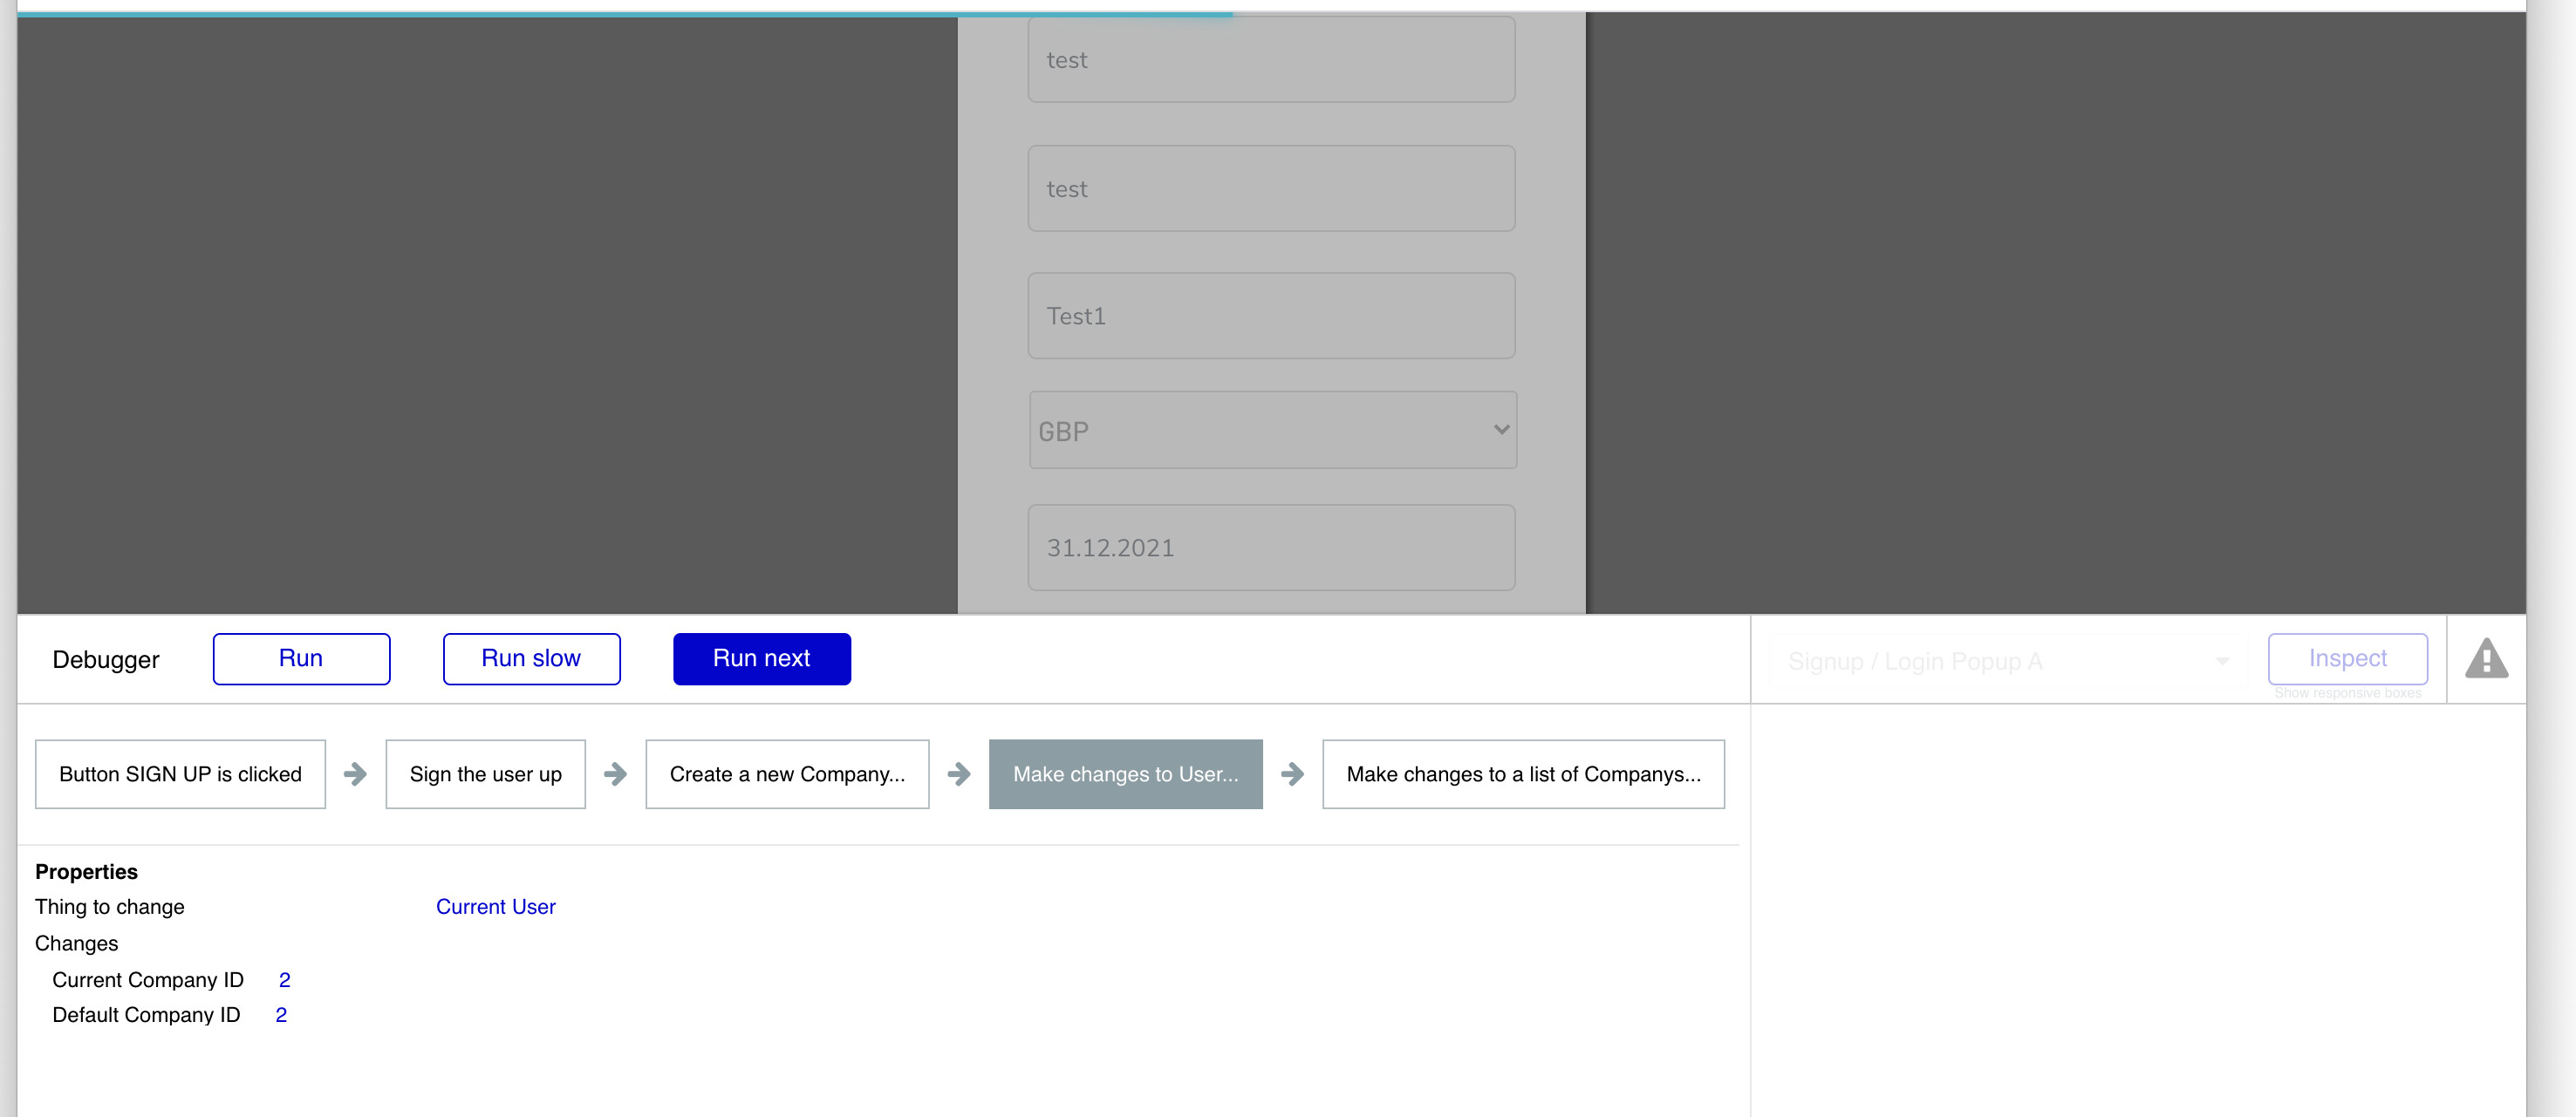Click arrow after Sign the user up

pos(615,774)
